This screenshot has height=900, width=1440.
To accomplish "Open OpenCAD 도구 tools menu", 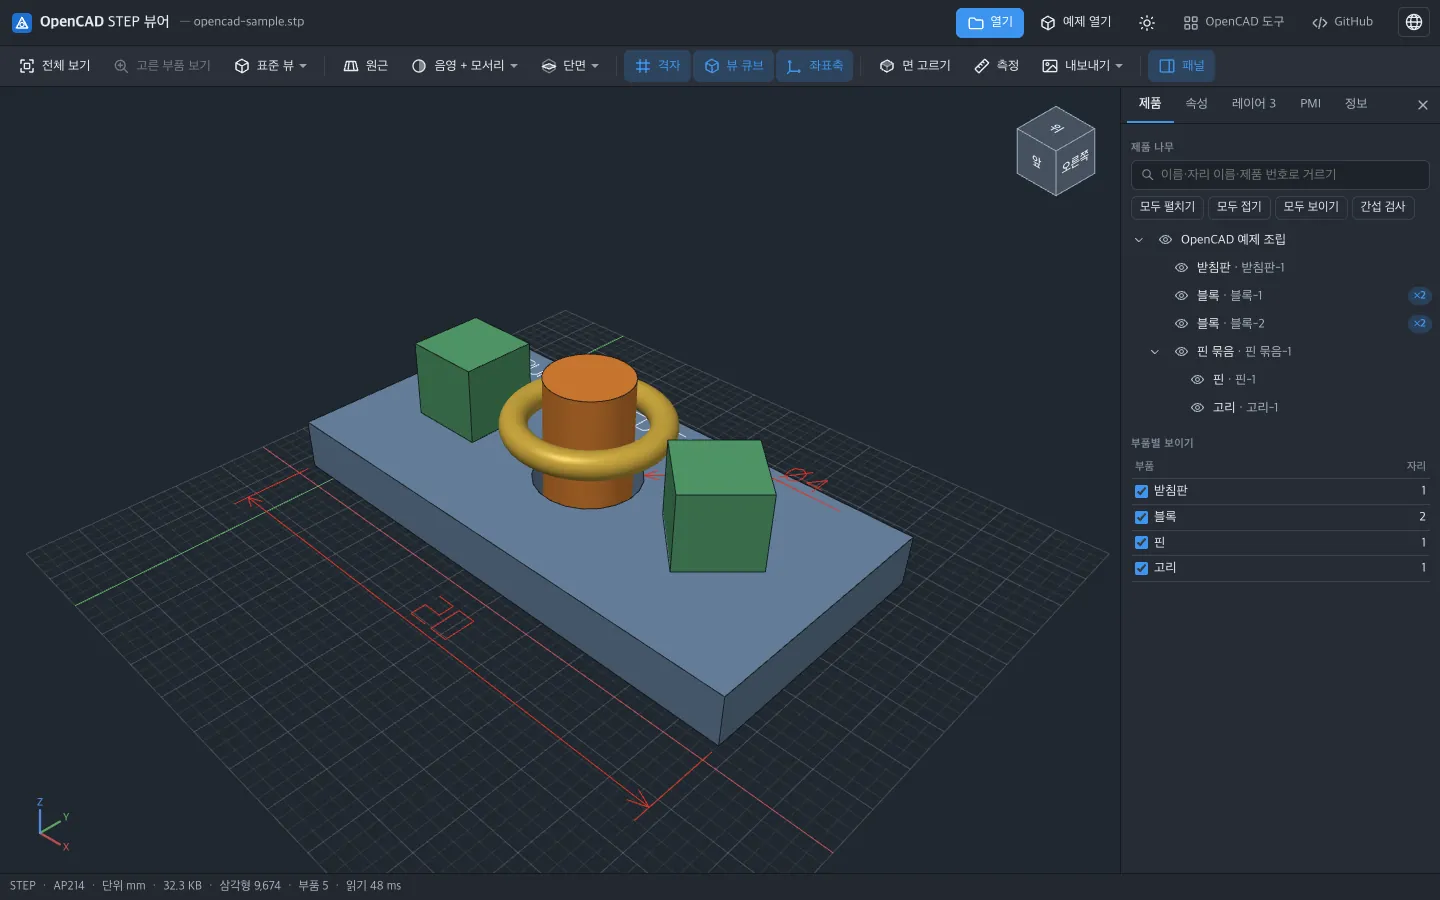I will (x=1233, y=22).
